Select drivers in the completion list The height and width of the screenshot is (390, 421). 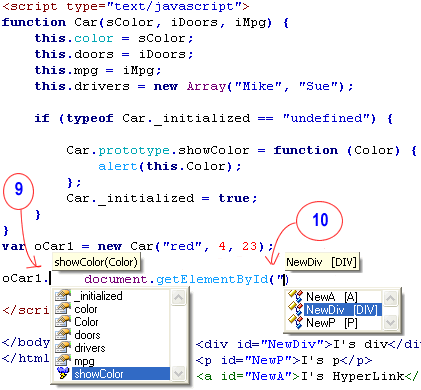90,348
